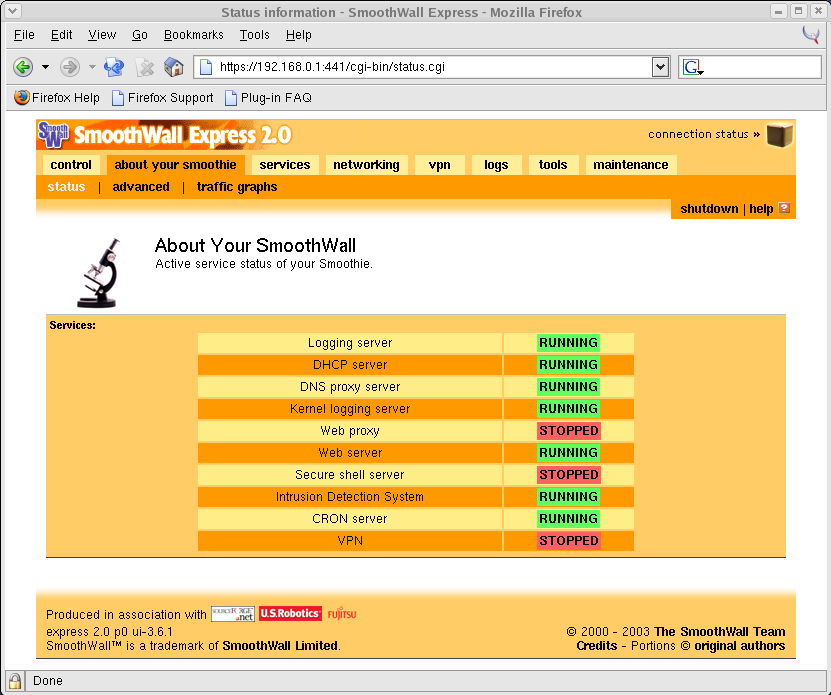Screen dimensions: 831x695
Task: Click the Fujitsu logo
Action: 342,614
